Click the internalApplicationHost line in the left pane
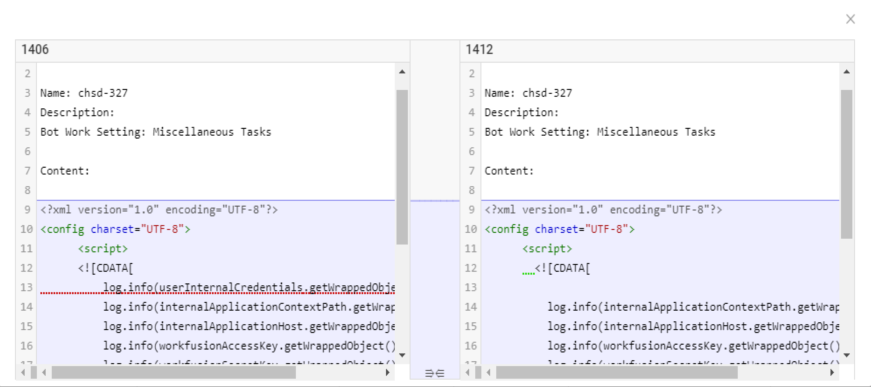The height and width of the screenshot is (387, 871). pos(249,326)
